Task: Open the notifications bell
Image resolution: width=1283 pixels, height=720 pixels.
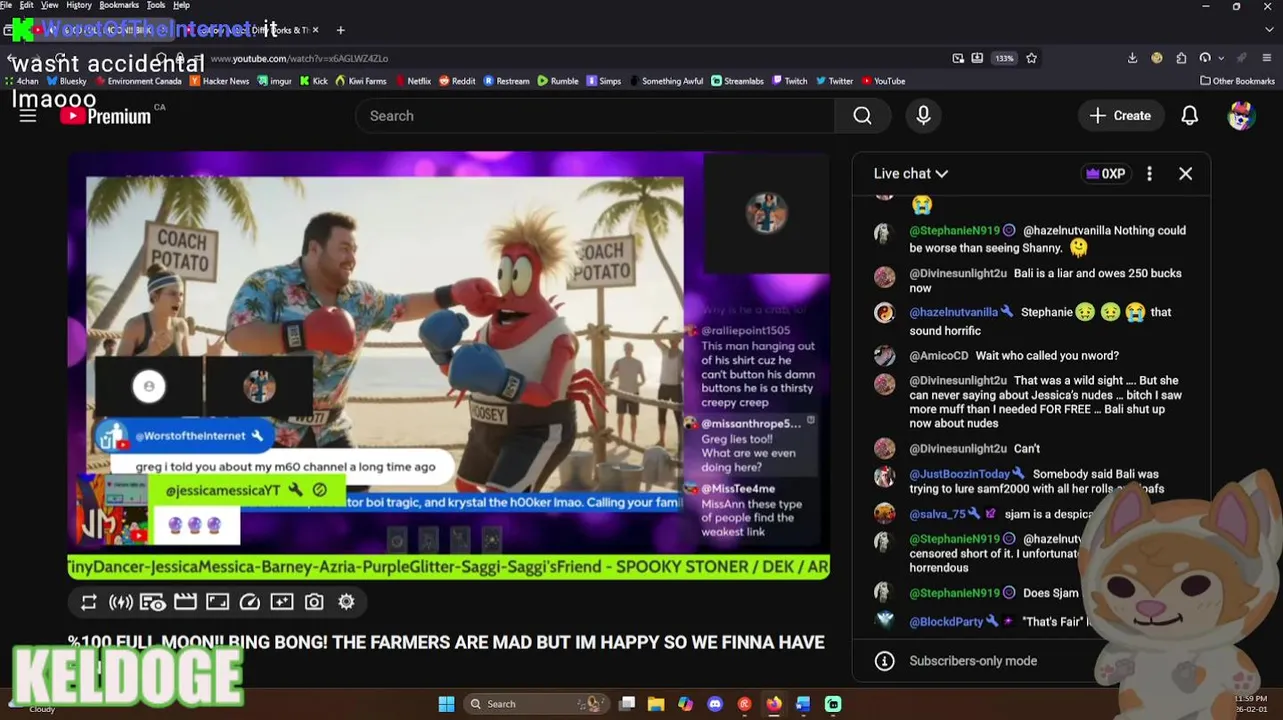Action: click(x=1190, y=116)
